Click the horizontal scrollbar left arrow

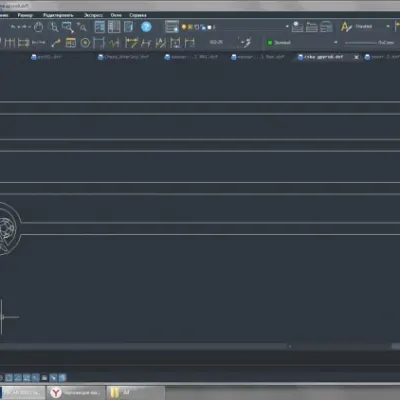coord(290,347)
